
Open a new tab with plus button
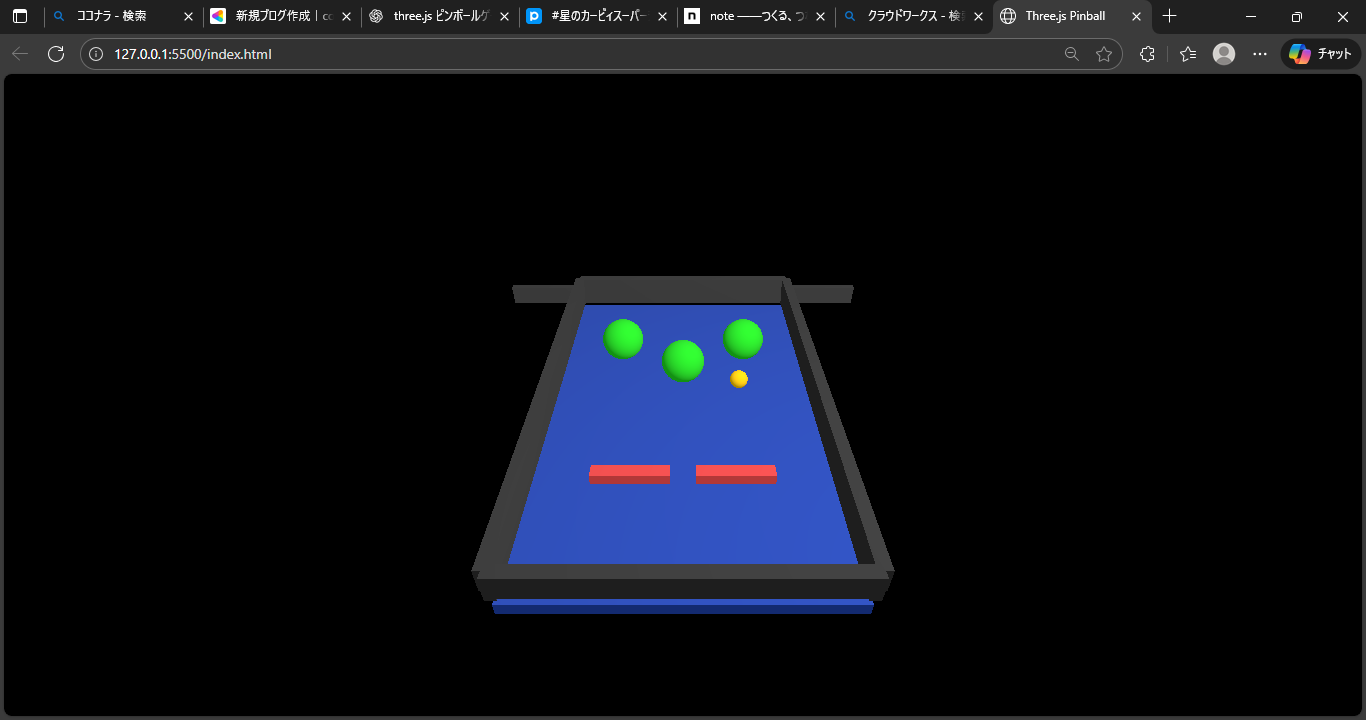tap(1170, 16)
